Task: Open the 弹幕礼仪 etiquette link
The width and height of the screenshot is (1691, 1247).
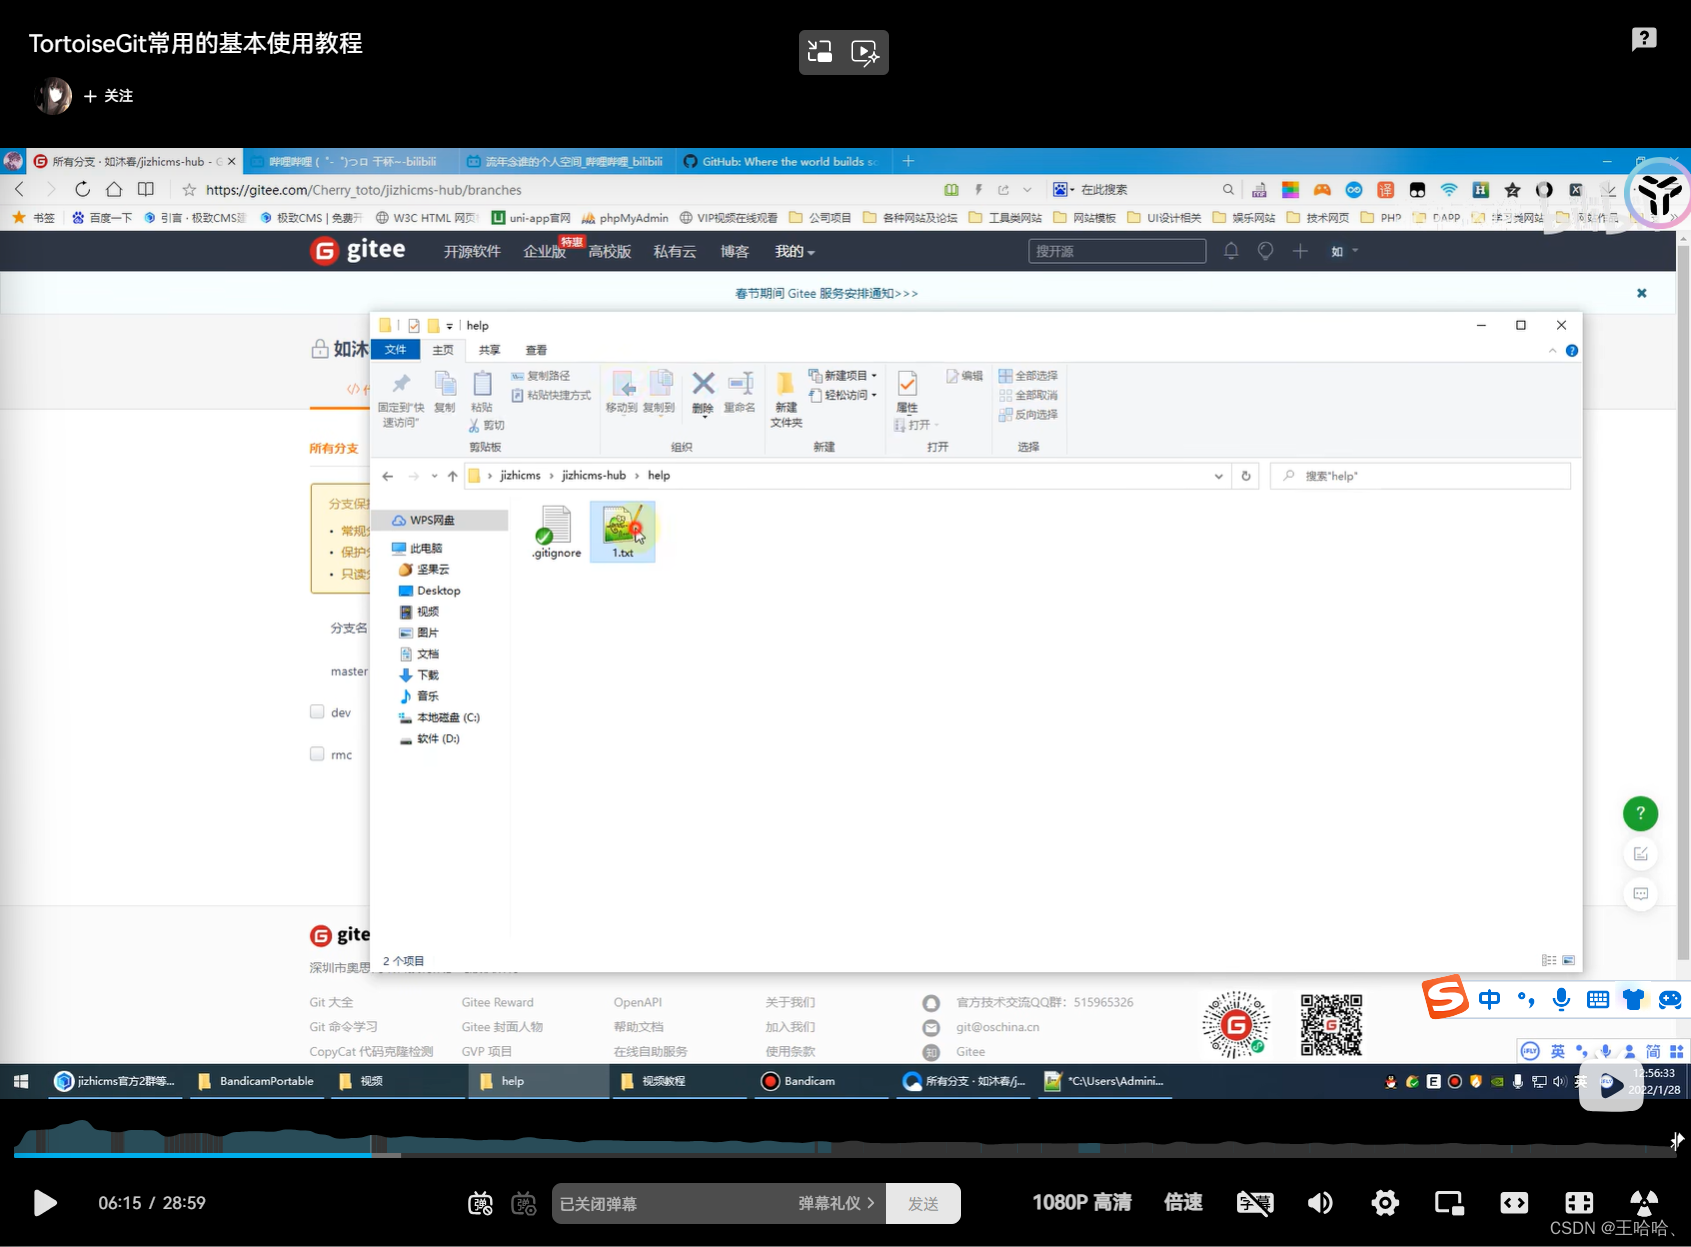Action: point(836,1203)
